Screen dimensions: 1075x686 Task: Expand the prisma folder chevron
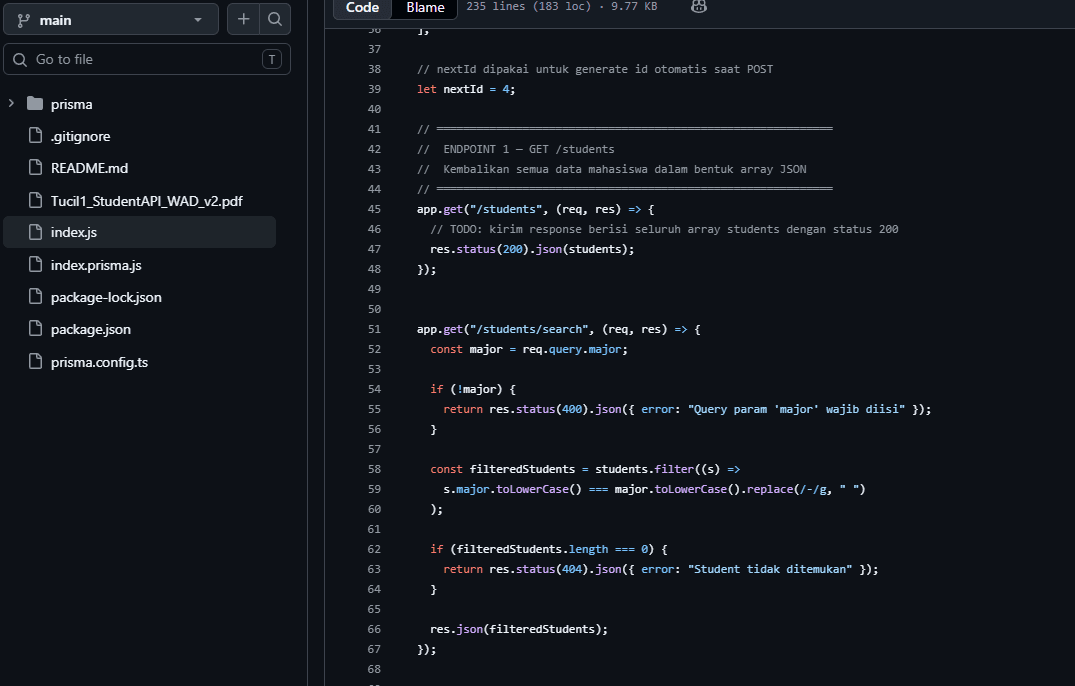(x=11, y=103)
